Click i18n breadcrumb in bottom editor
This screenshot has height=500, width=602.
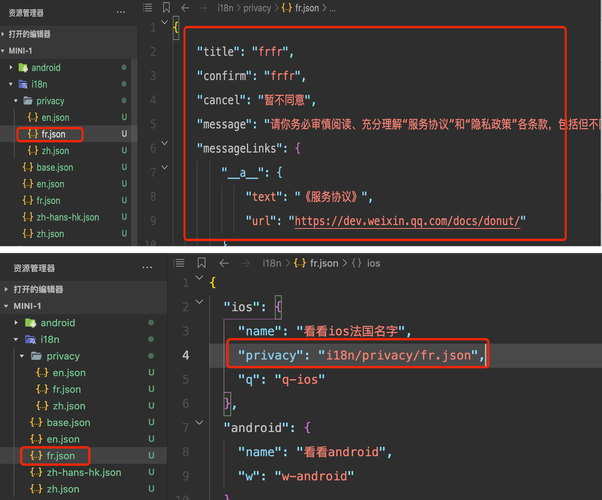pyautogui.click(x=272, y=263)
